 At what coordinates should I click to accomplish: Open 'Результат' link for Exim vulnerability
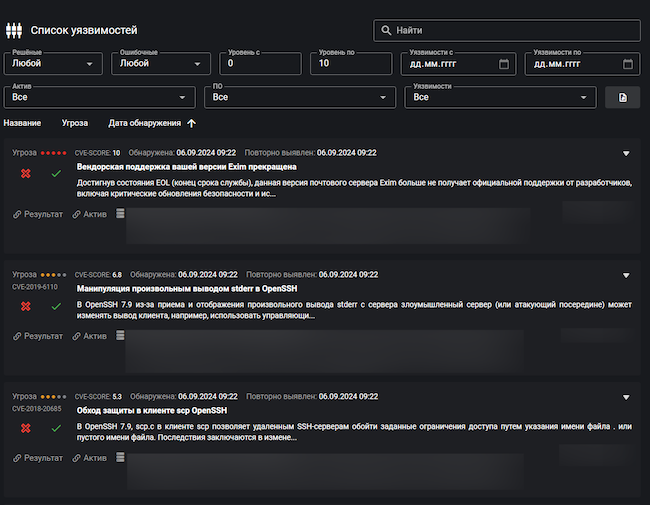(38, 214)
